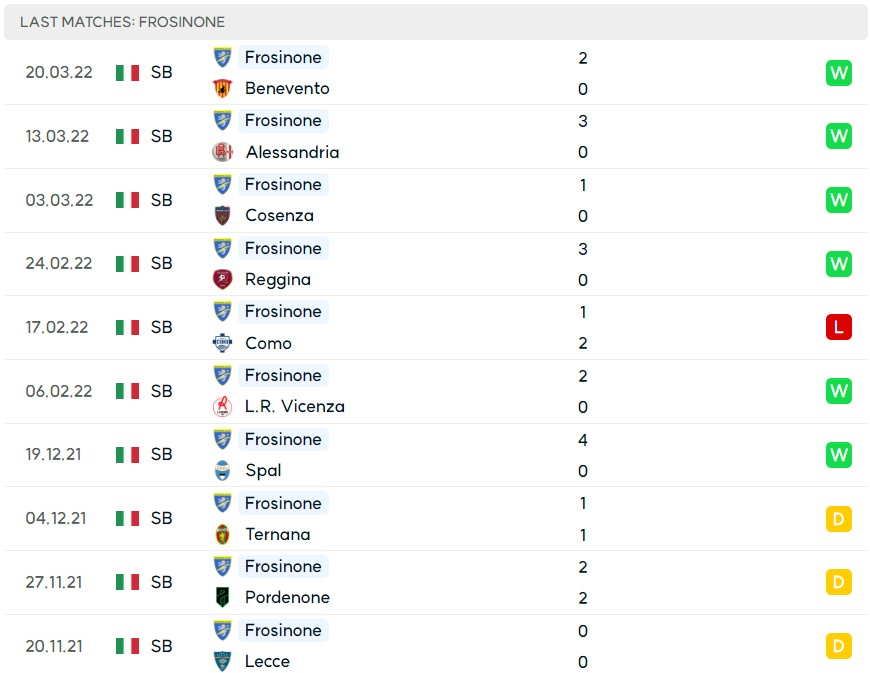Click the Spal team badge
870x673 pixels.
click(222, 470)
